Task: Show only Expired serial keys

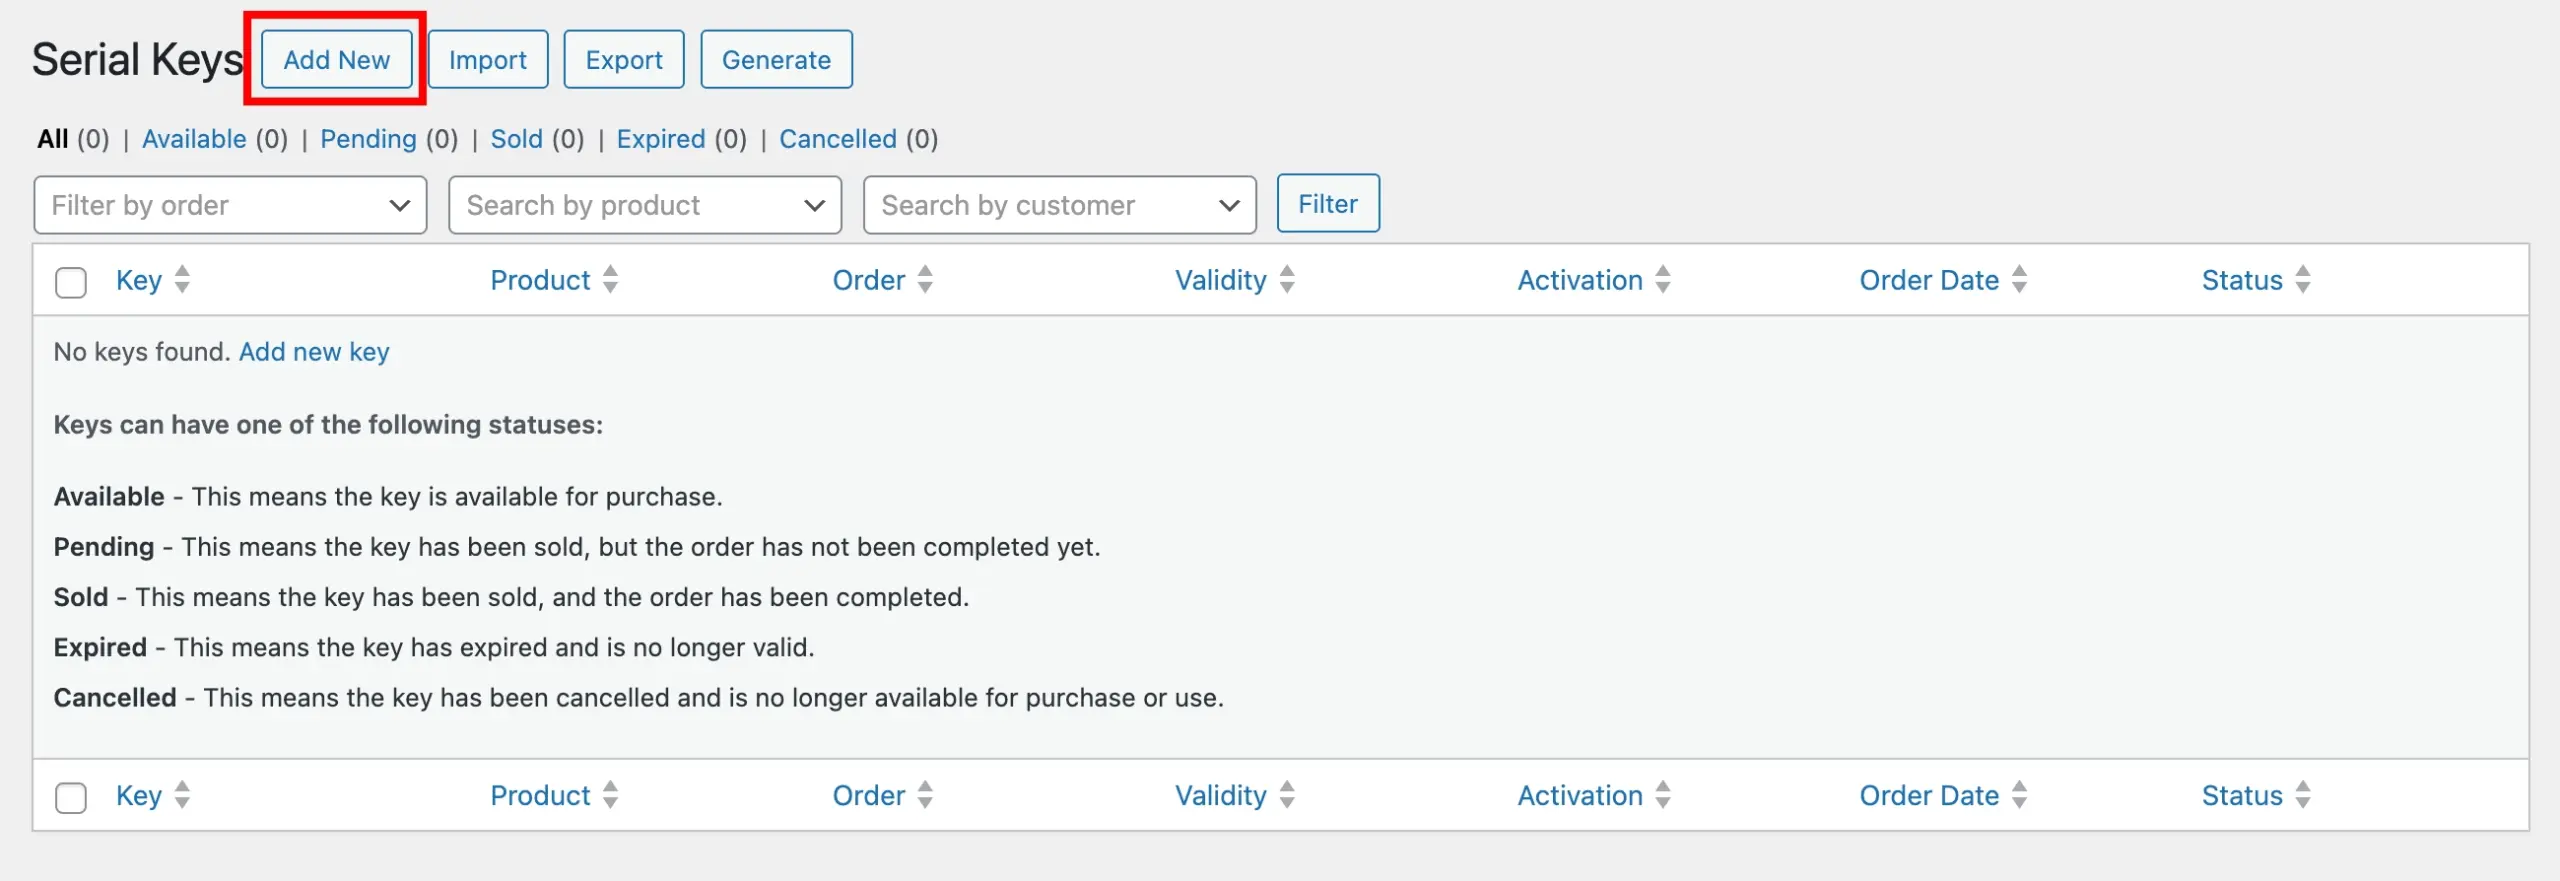Action: tap(660, 139)
